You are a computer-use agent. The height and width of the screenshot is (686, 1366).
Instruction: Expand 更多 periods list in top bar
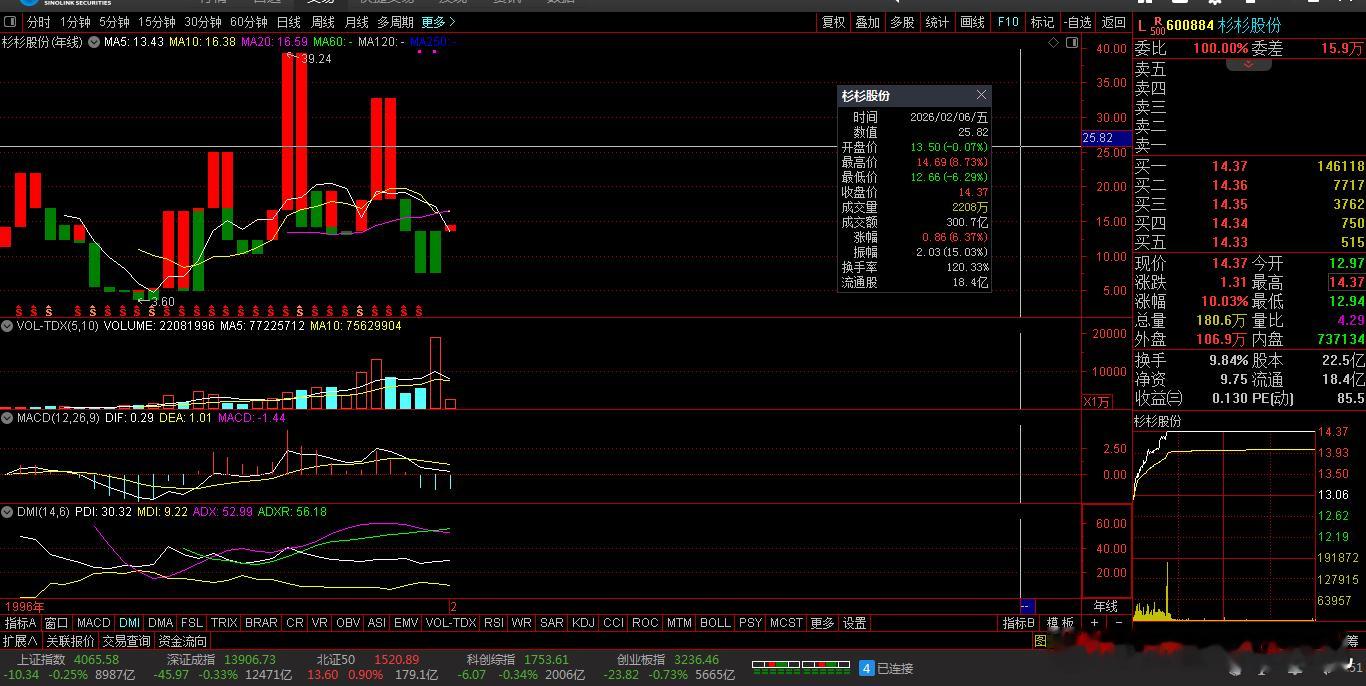[438, 22]
